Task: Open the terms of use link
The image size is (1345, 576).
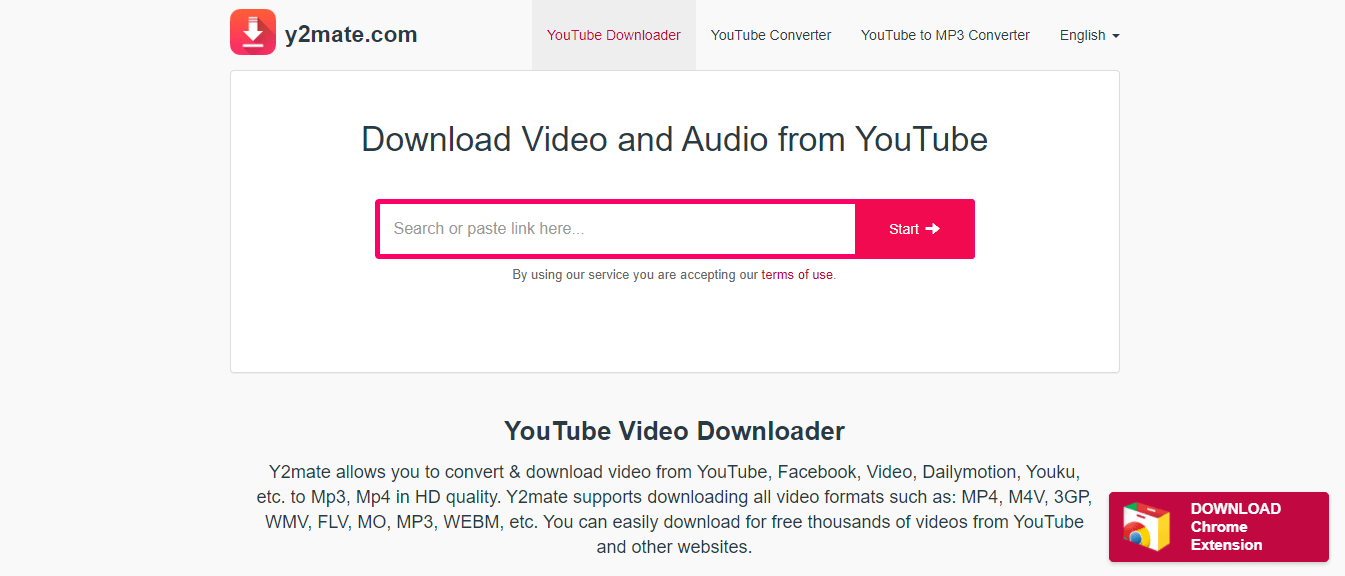Action: pyautogui.click(x=796, y=275)
